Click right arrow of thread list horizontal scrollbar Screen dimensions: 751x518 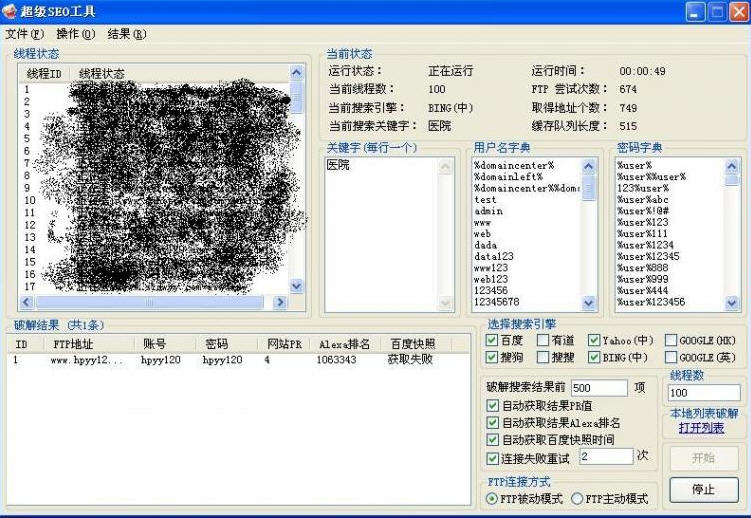coord(280,302)
